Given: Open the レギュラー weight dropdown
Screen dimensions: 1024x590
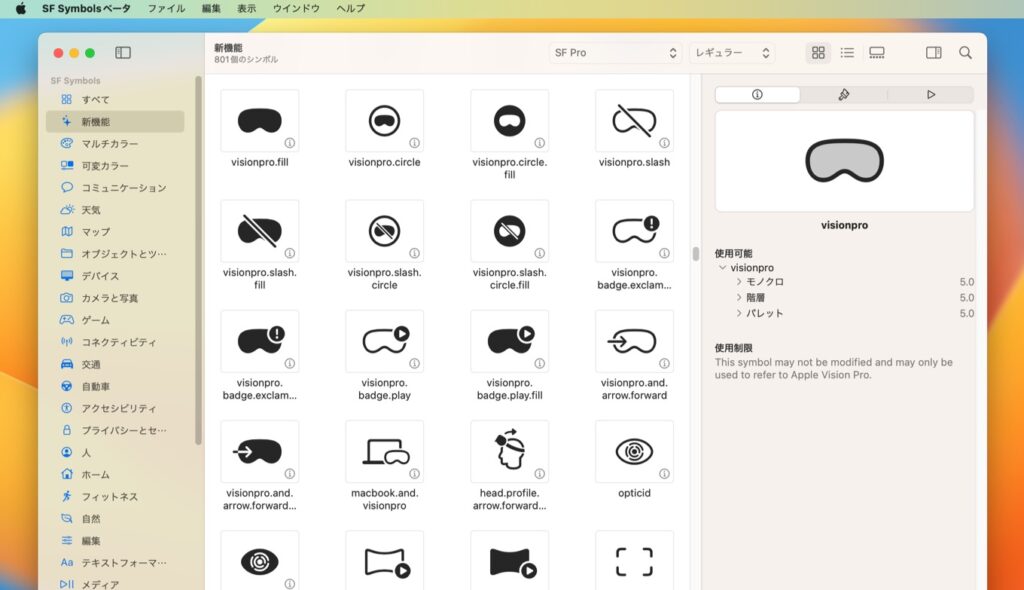Looking at the screenshot, I should [730, 53].
